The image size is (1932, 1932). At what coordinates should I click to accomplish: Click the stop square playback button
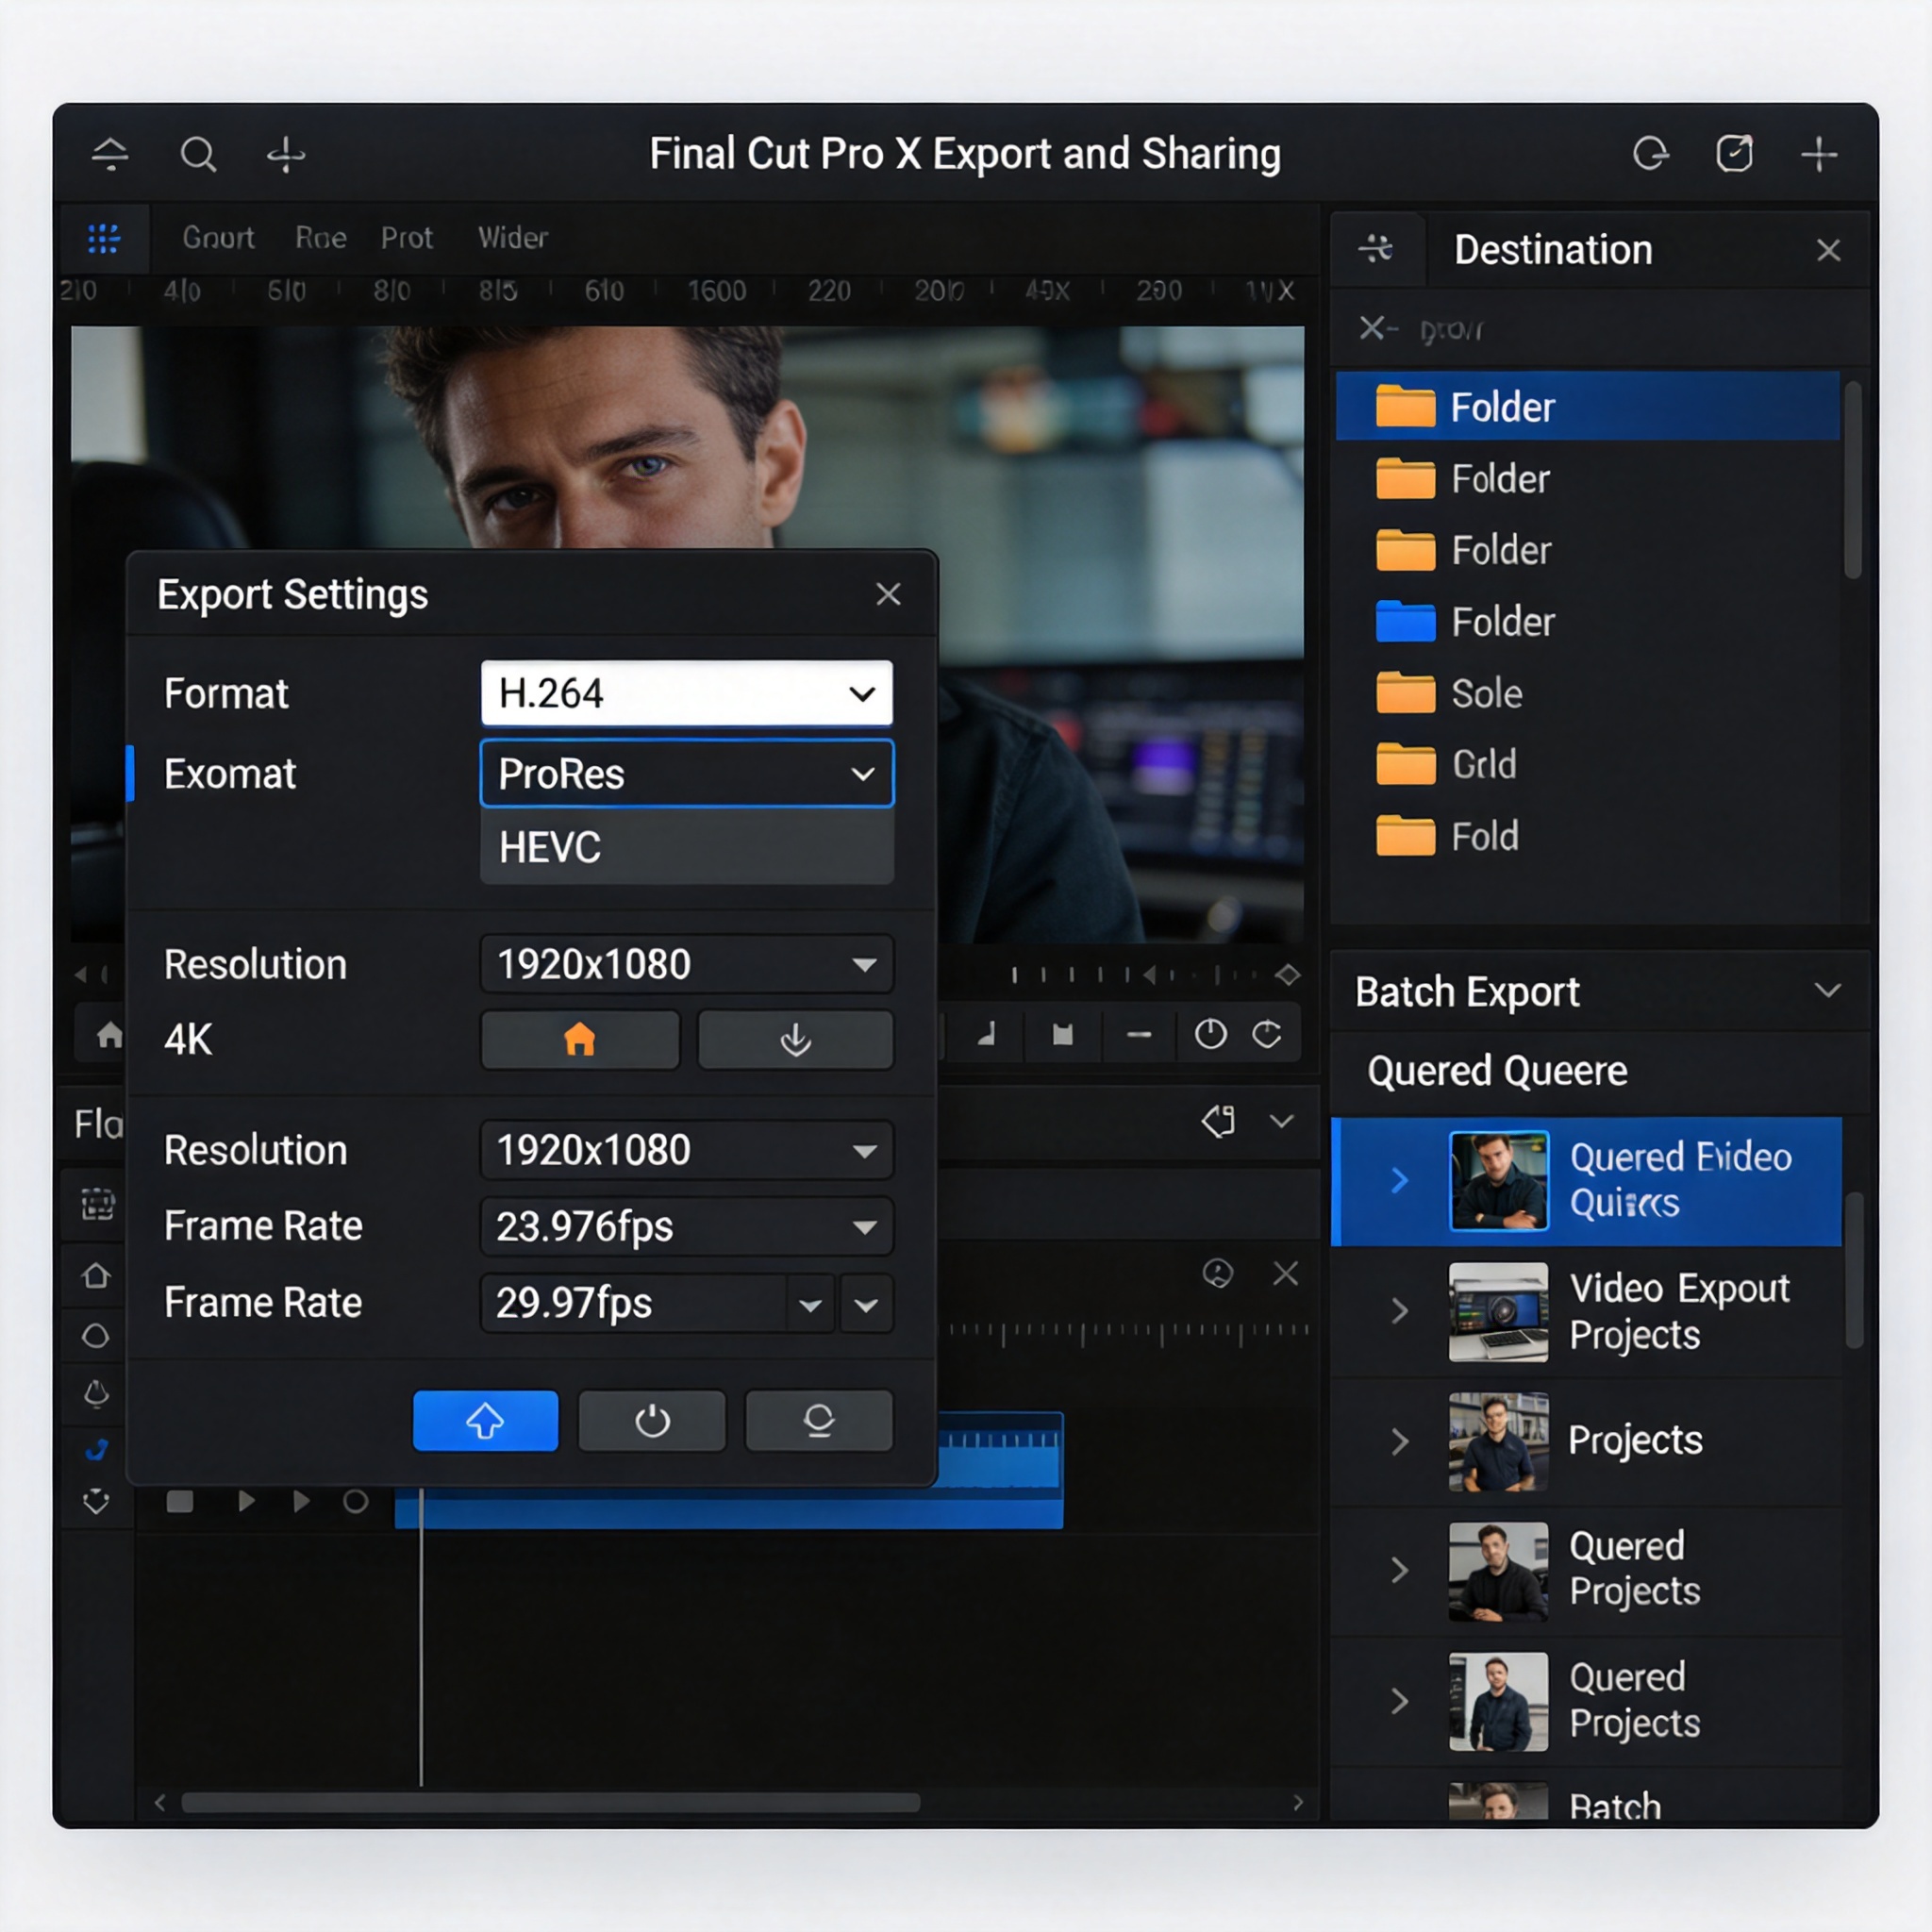coord(179,1501)
